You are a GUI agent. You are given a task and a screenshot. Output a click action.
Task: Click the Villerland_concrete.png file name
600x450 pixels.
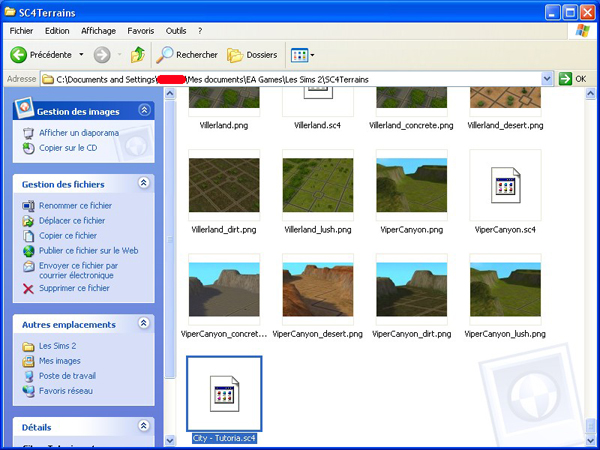(x=411, y=126)
